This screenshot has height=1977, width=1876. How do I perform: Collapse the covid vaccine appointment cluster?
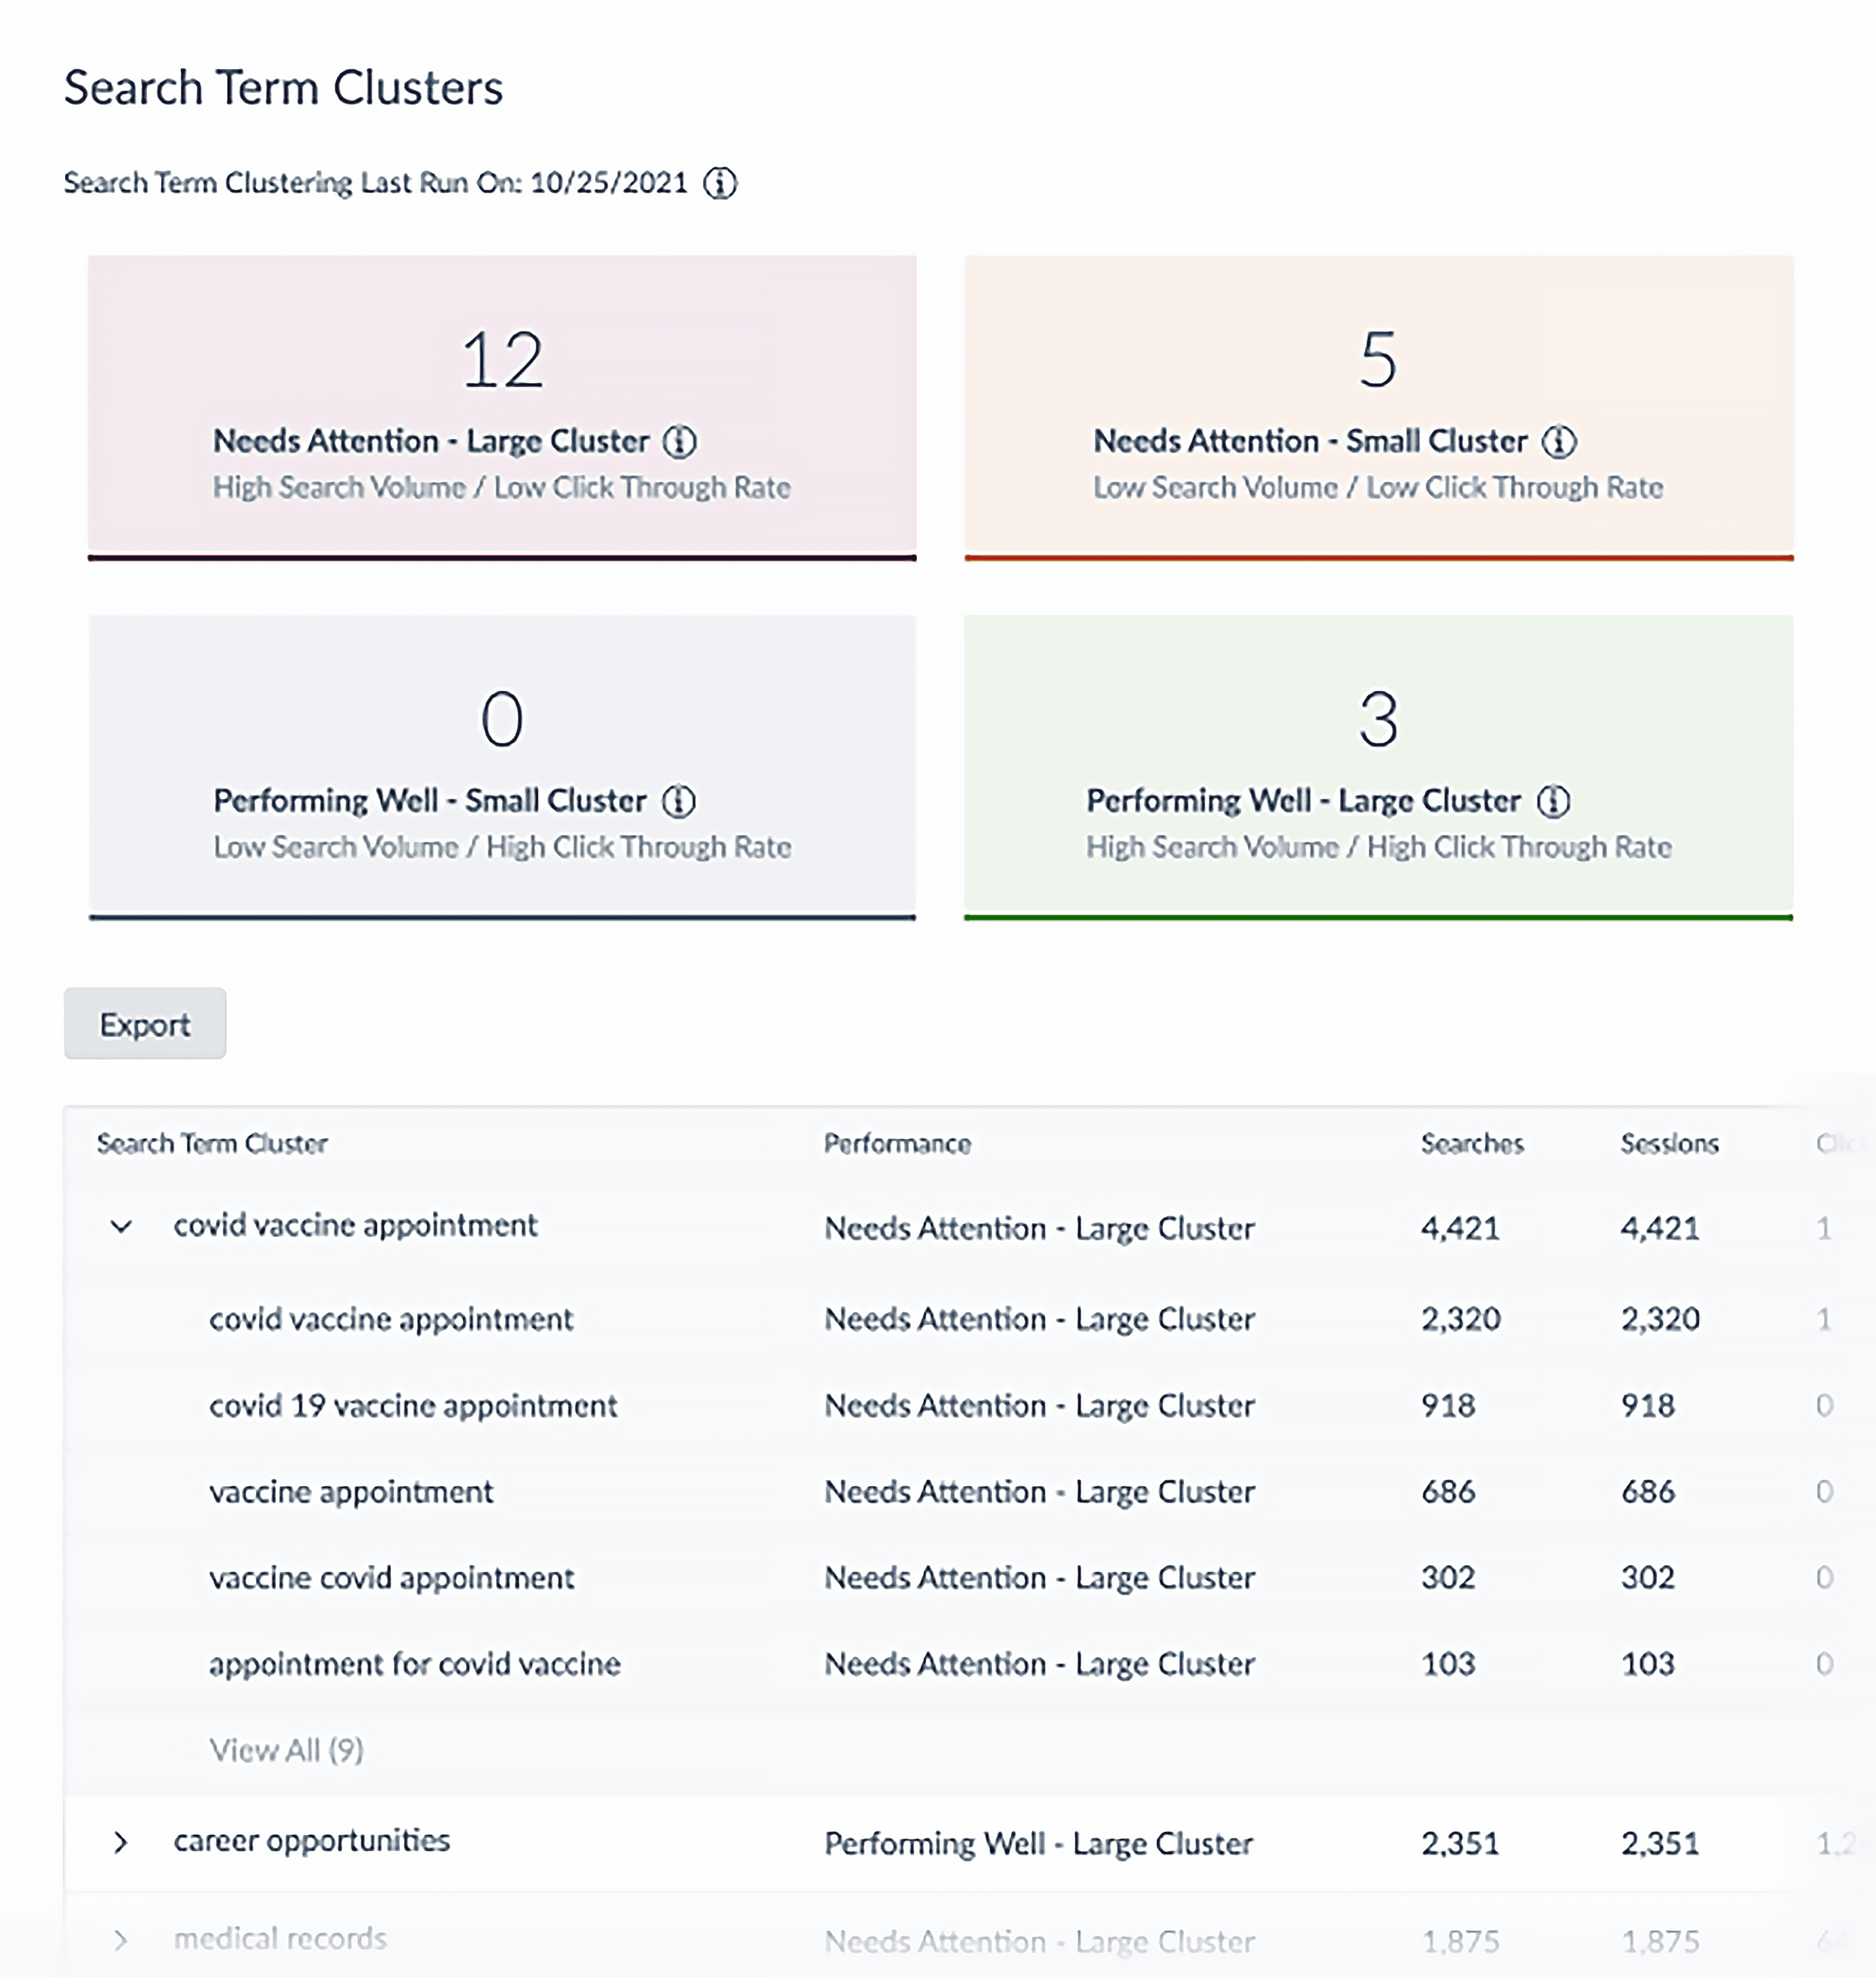(x=121, y=1226)
